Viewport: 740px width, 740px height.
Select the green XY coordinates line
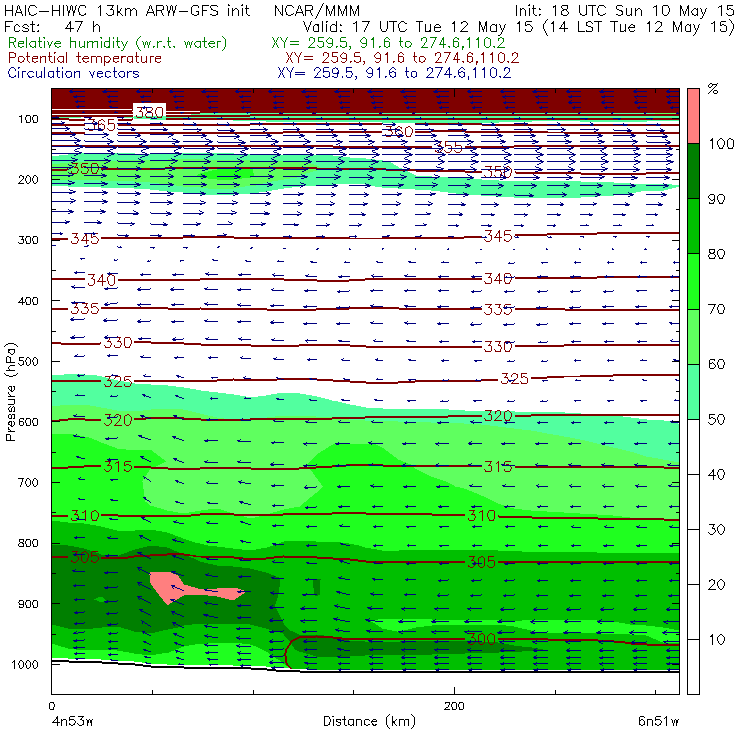coord(388,43)
